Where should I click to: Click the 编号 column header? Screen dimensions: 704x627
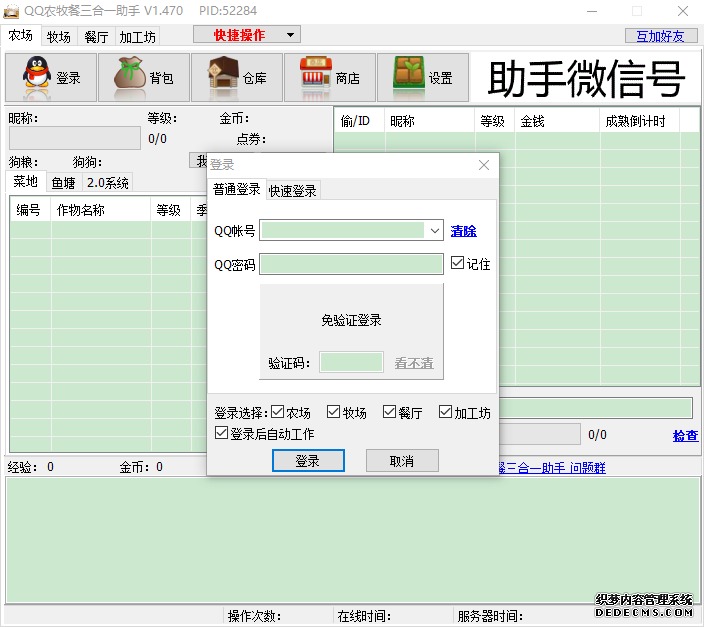click(x=31, y=210)
